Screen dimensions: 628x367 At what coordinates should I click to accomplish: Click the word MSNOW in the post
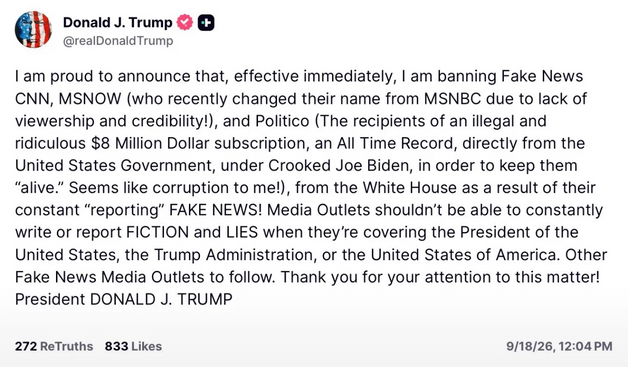click(90, 99)
